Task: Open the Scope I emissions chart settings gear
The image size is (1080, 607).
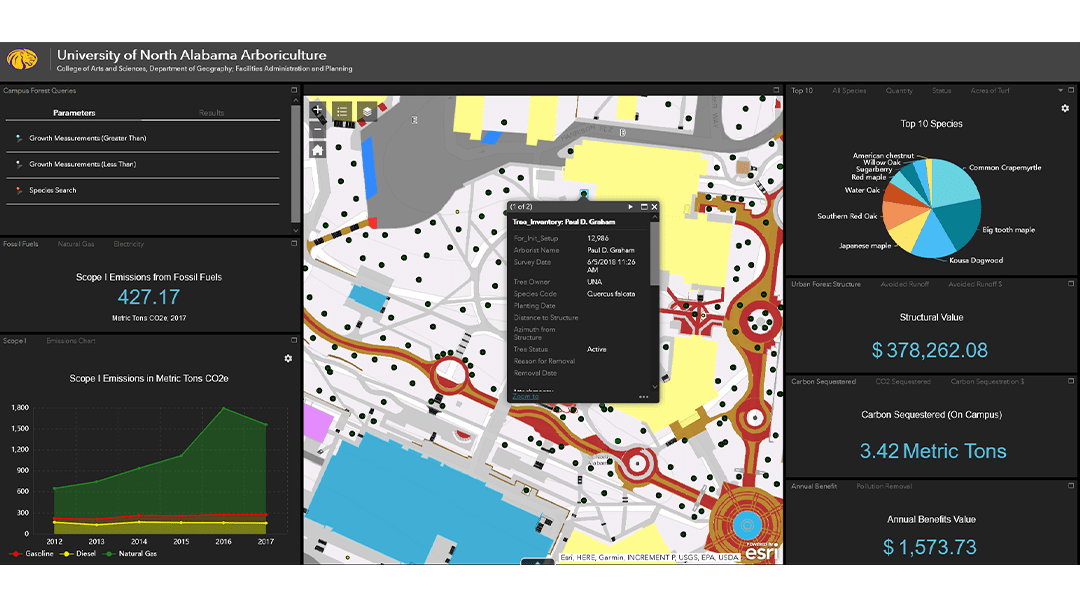Action: pos(287,358)
